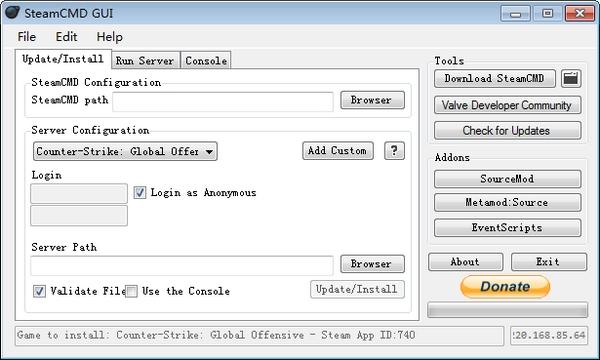Viewport: 600px width, 360px height.
Task: Open the Help menu
Action: [x=109, y=37]
